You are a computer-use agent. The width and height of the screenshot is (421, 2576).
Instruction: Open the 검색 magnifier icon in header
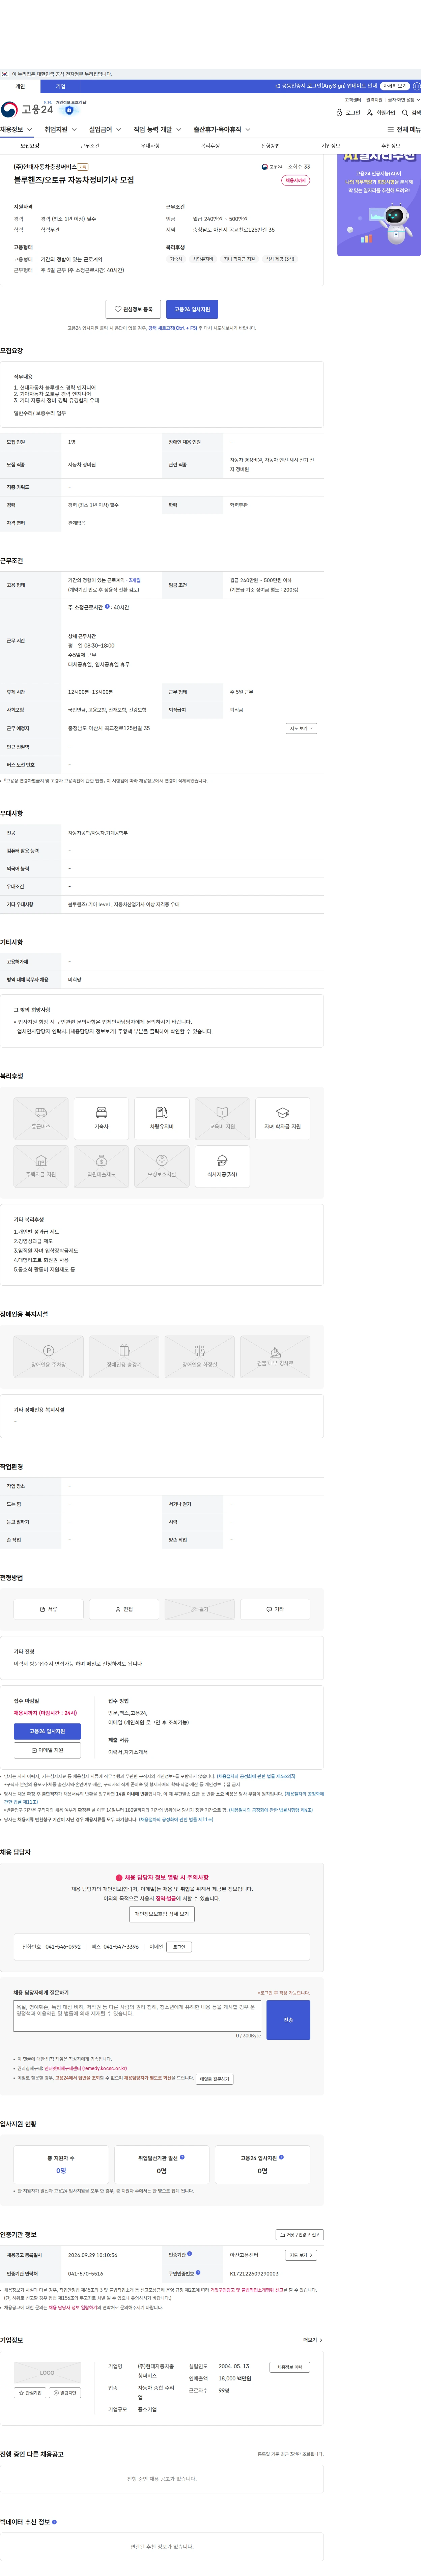tap(411, 113)
